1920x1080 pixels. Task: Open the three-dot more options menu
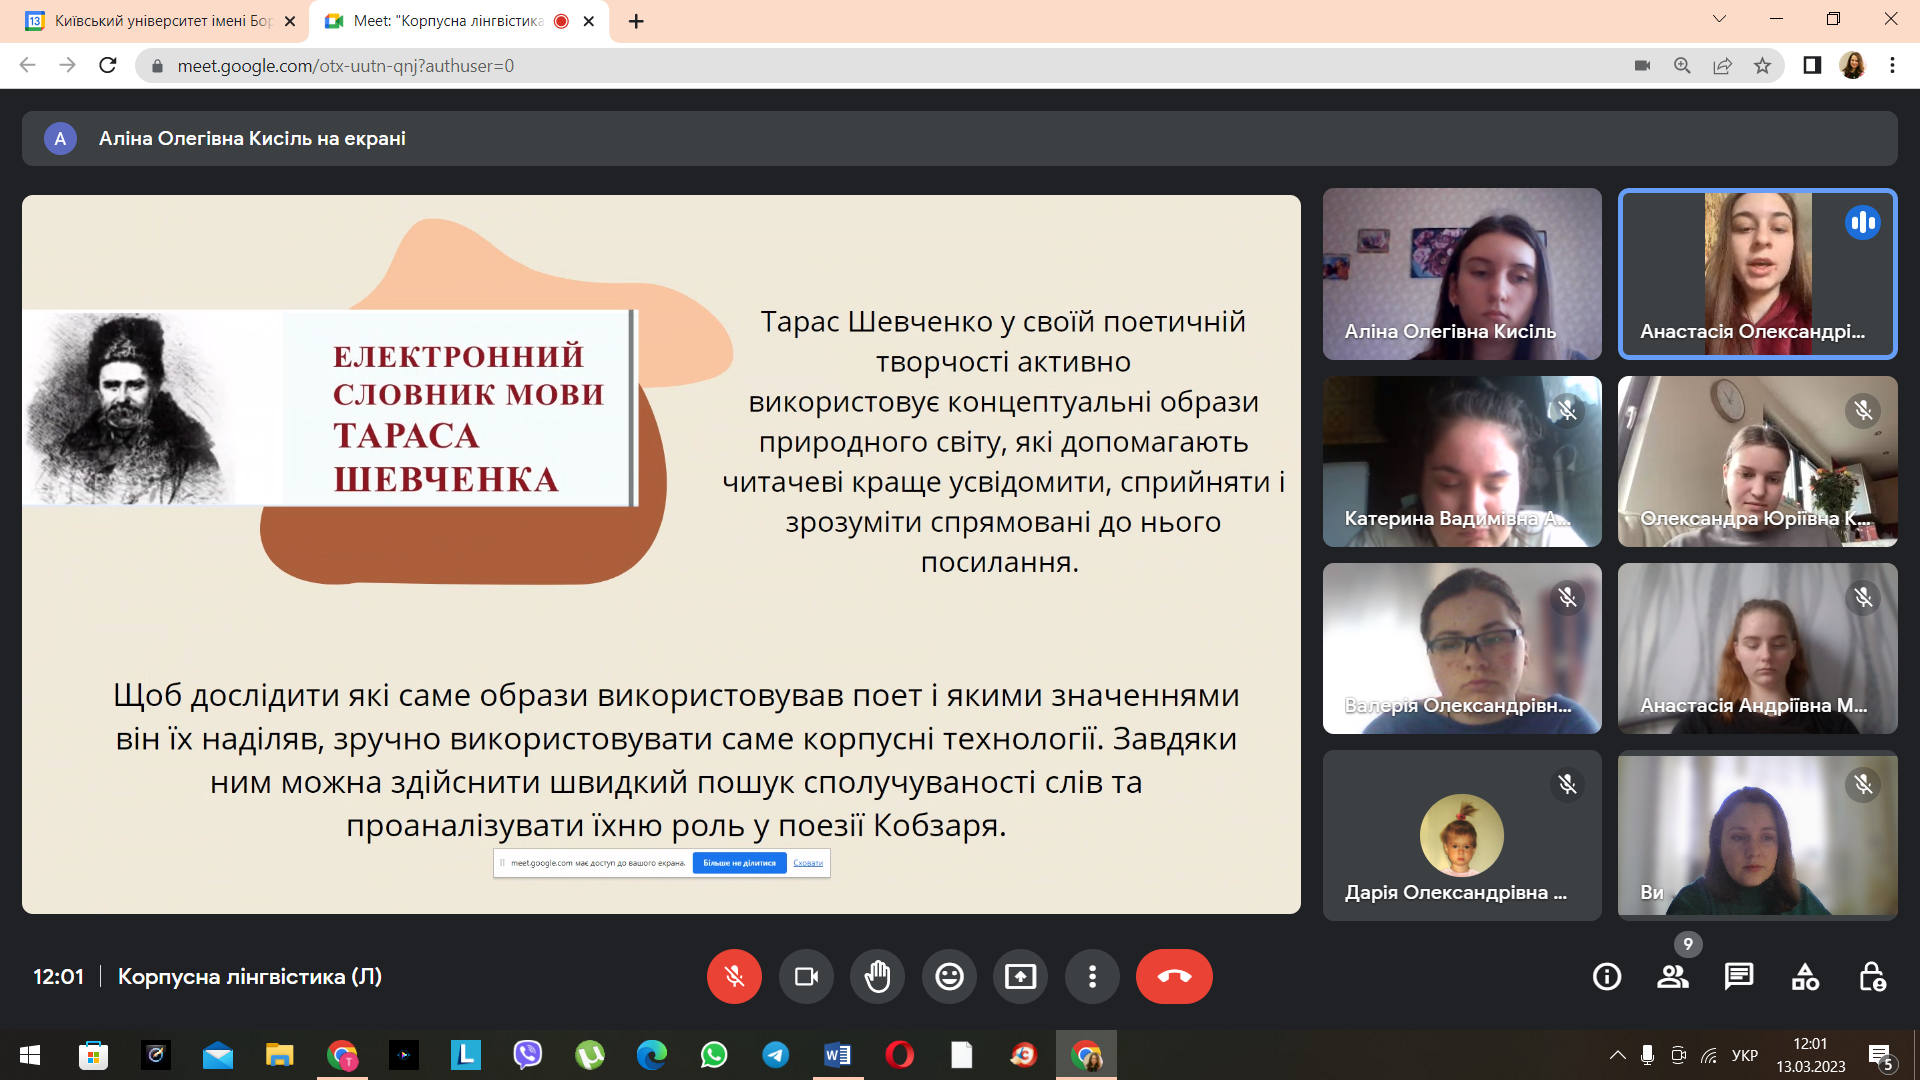[1092, 976]
